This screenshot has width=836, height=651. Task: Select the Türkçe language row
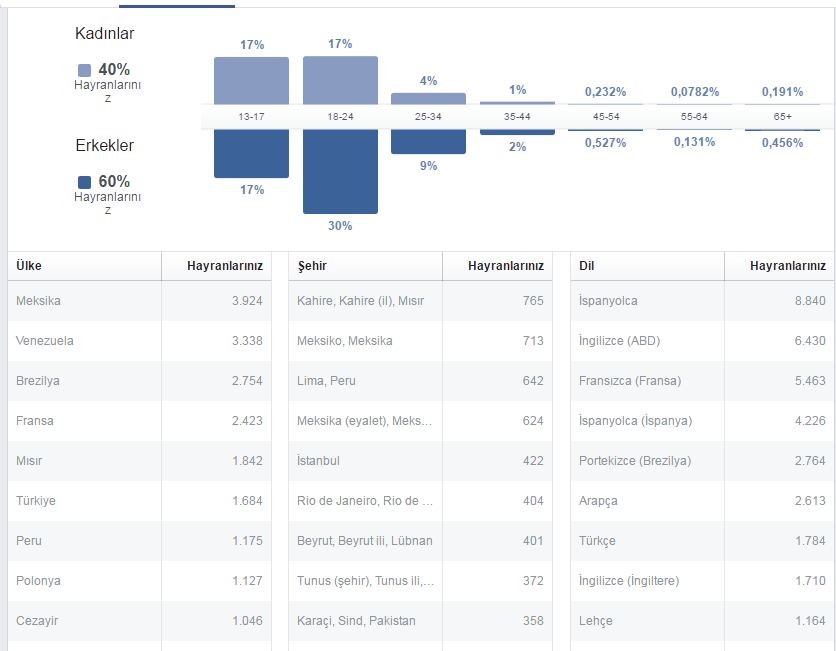click(702, 541)
